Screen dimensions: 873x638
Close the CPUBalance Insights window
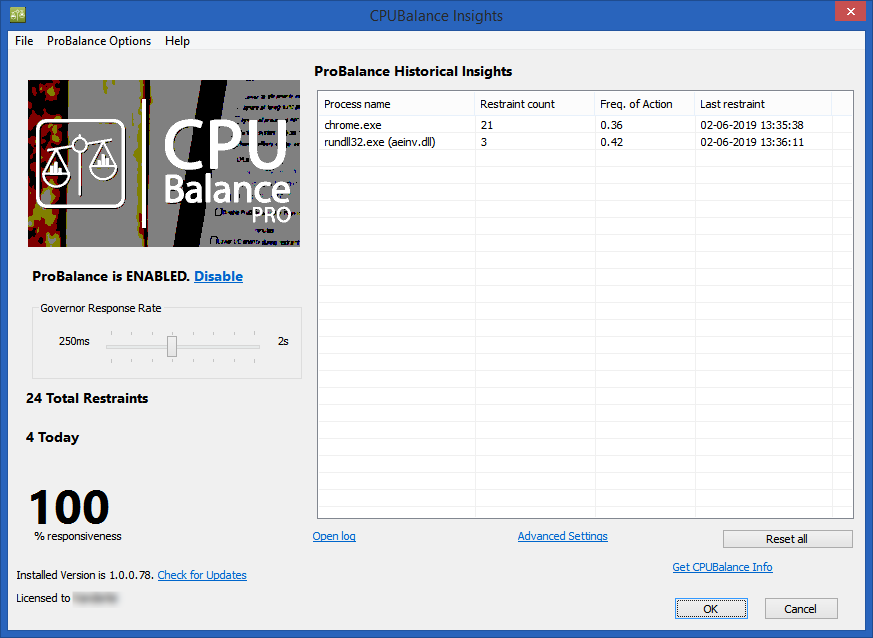pyautogui.click(x=850, y=11)
